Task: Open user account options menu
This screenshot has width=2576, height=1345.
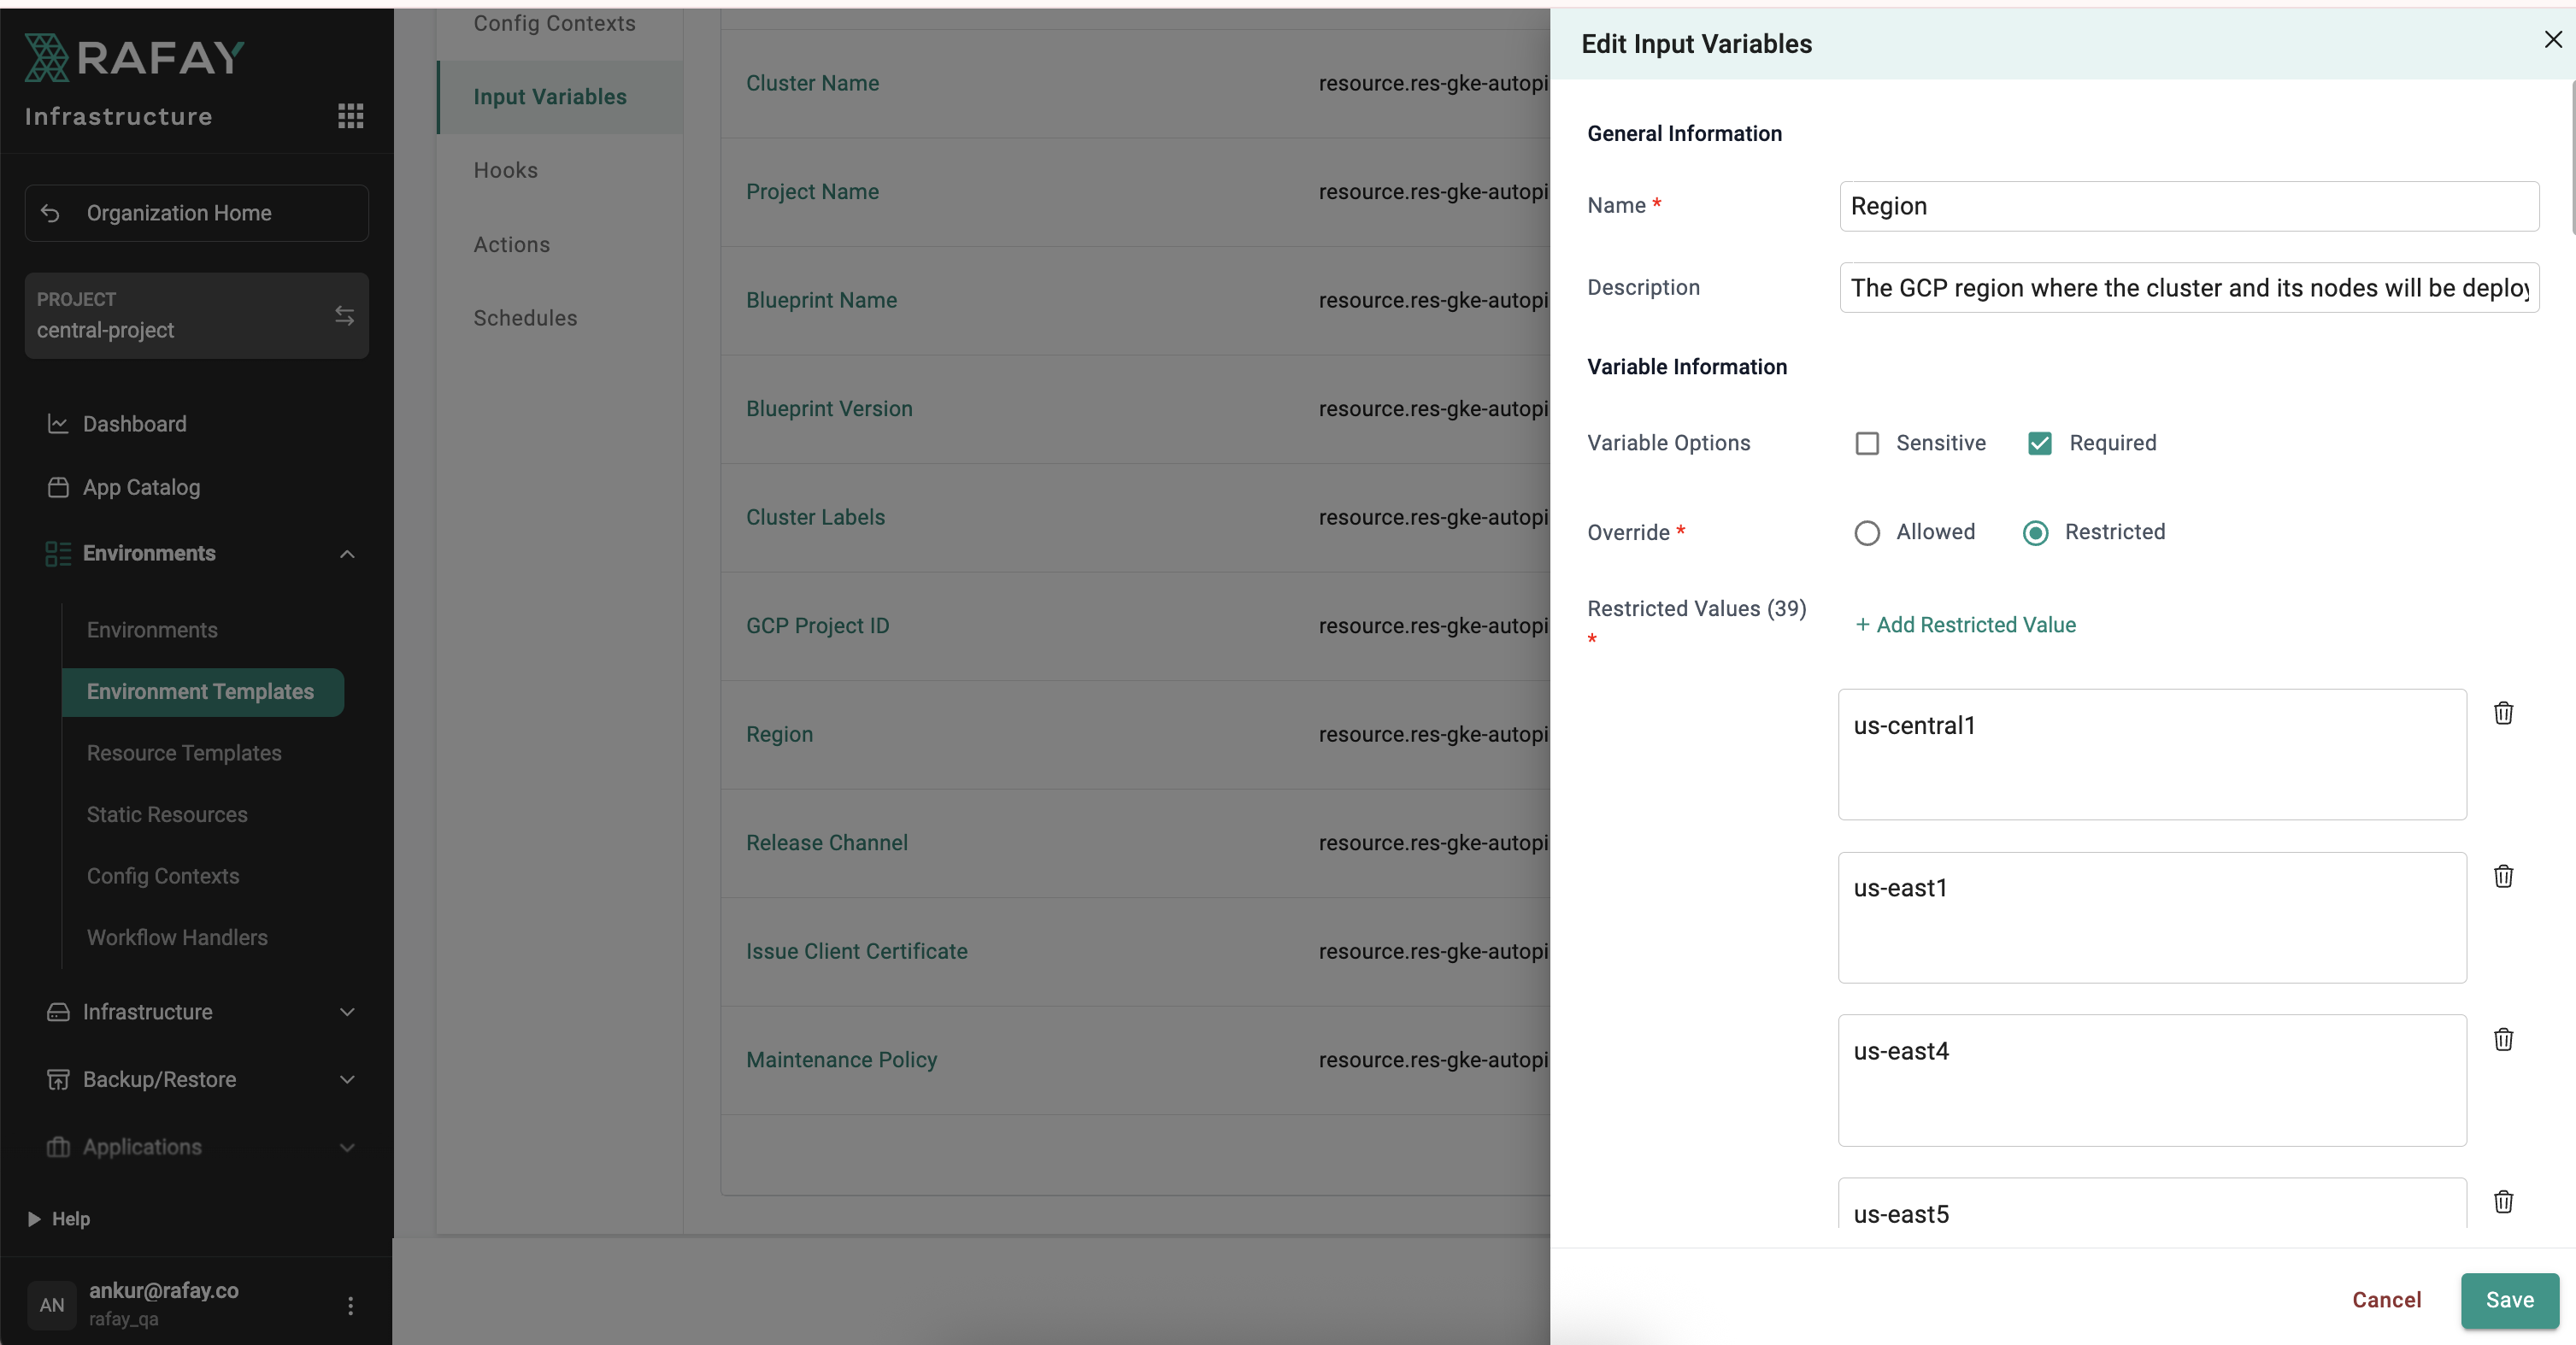Action: click(x=350, y=1305)
